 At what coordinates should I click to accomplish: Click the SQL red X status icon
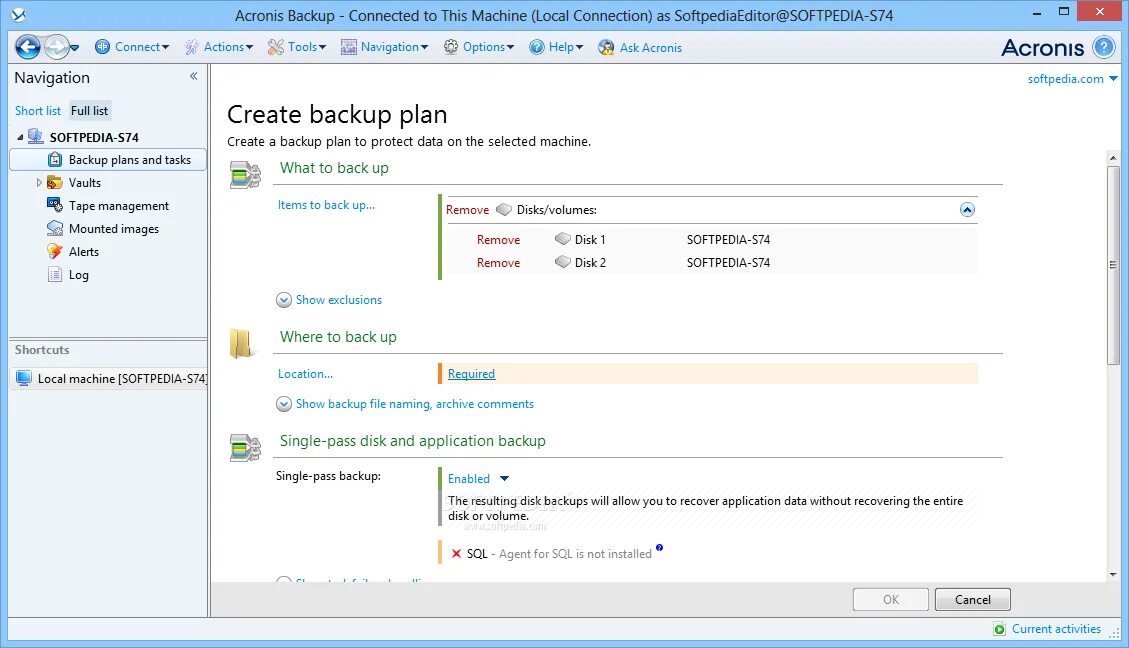456,554
